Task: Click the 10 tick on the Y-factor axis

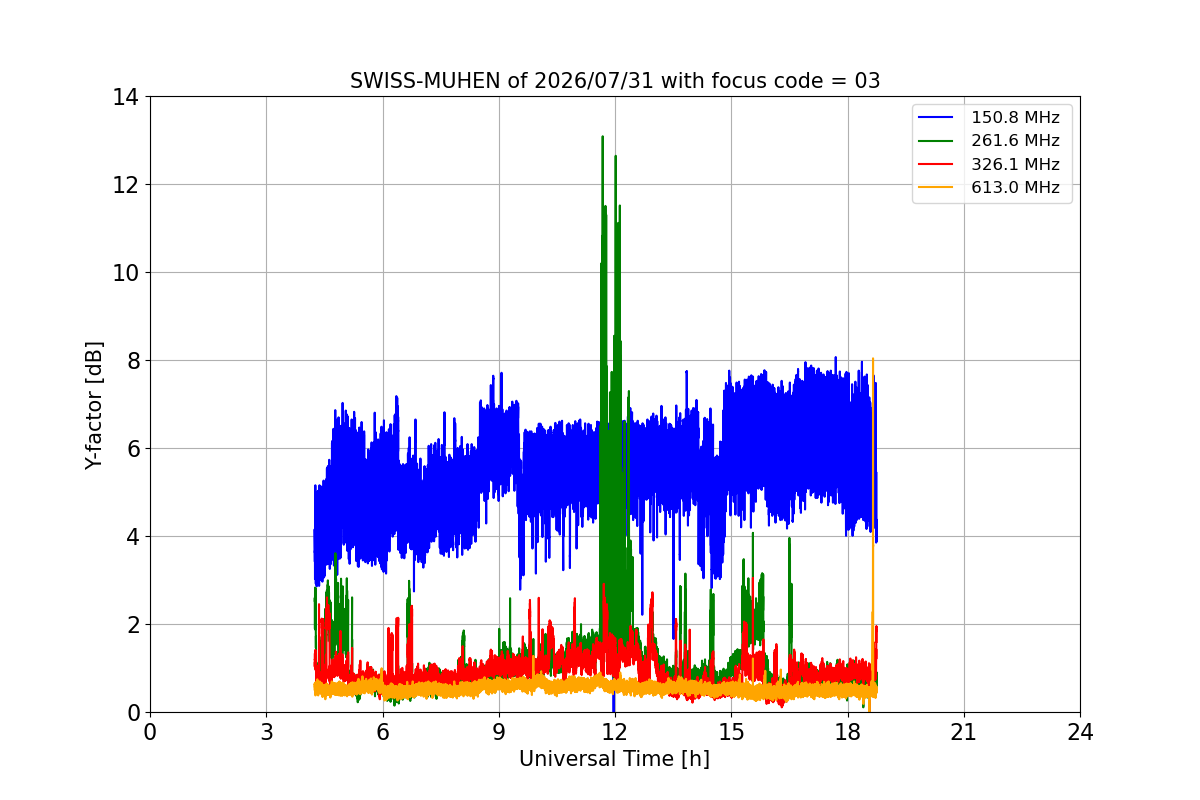Action: 125,273
